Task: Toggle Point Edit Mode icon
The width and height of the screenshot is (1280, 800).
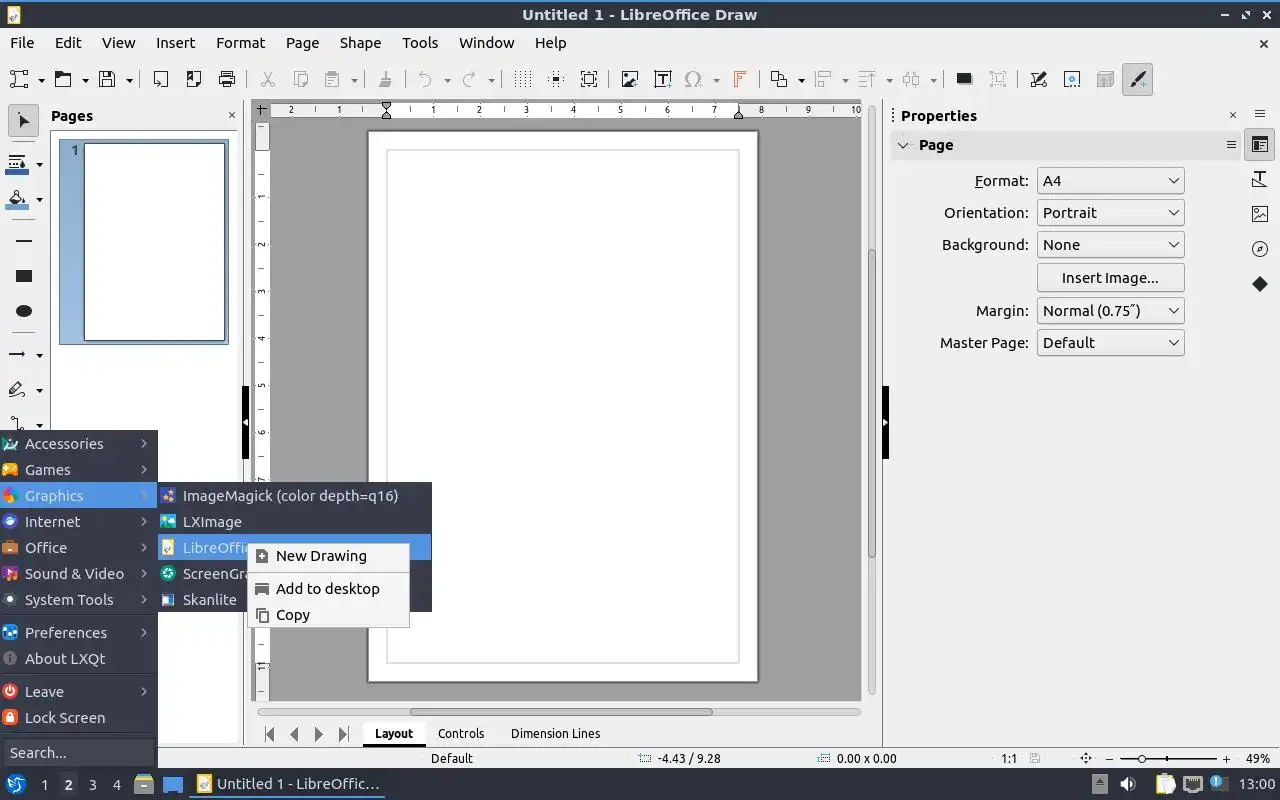Action: click(1038, 79)
